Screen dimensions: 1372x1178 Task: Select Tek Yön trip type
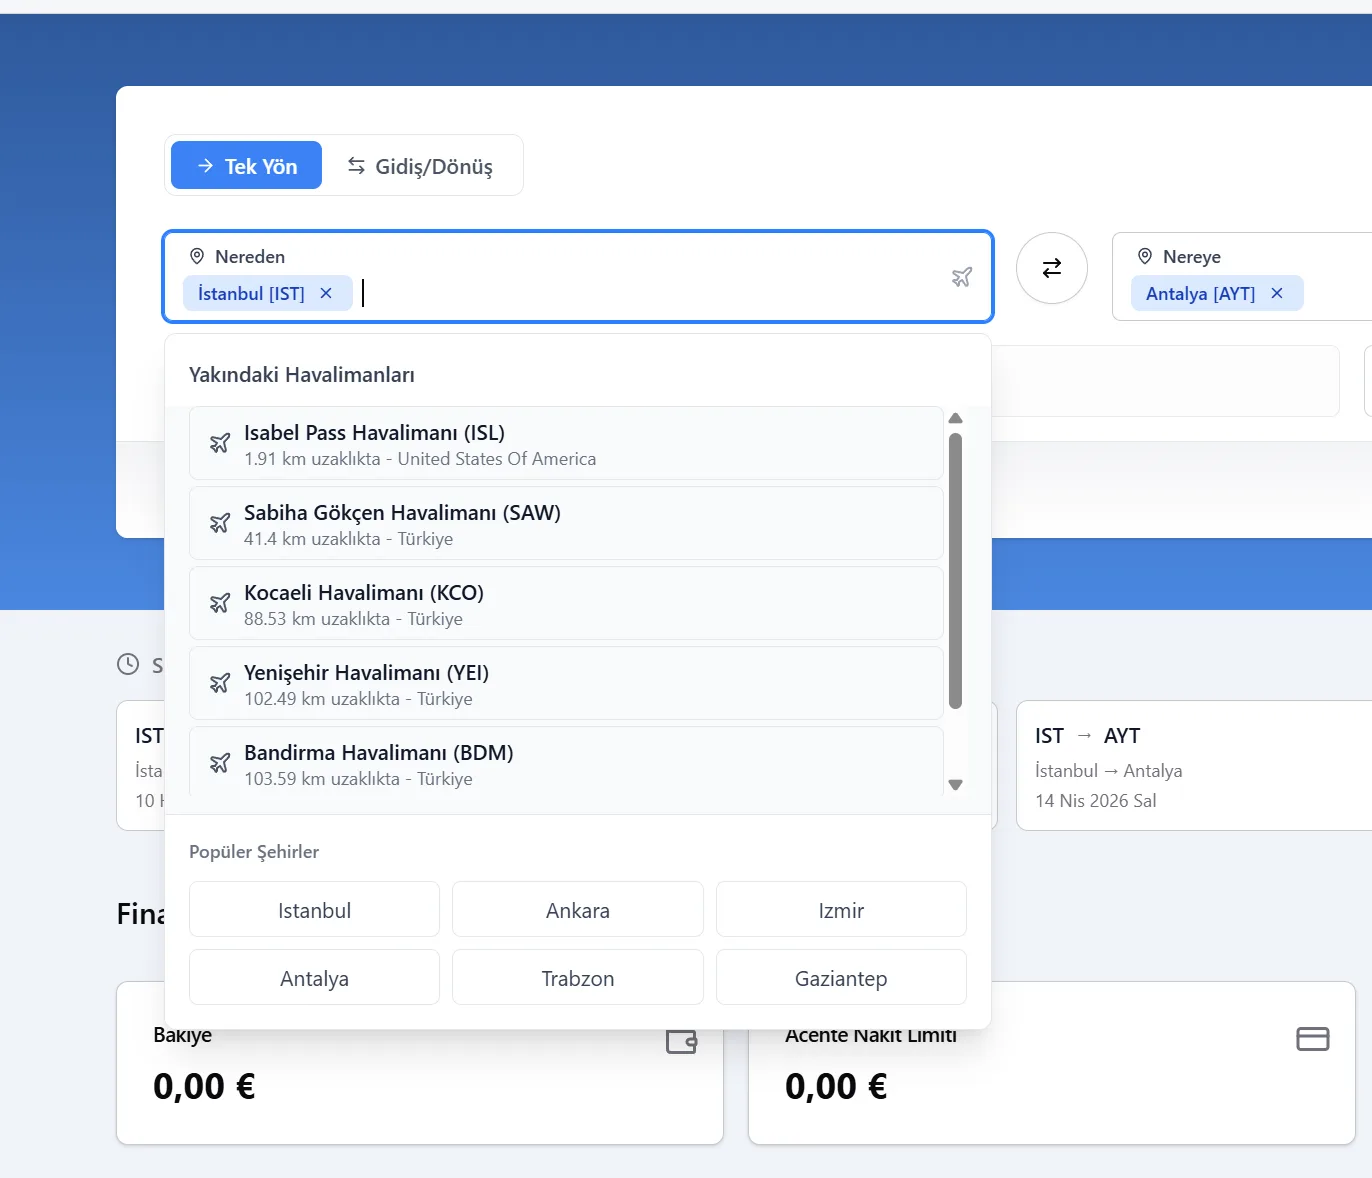coord(247,166)
